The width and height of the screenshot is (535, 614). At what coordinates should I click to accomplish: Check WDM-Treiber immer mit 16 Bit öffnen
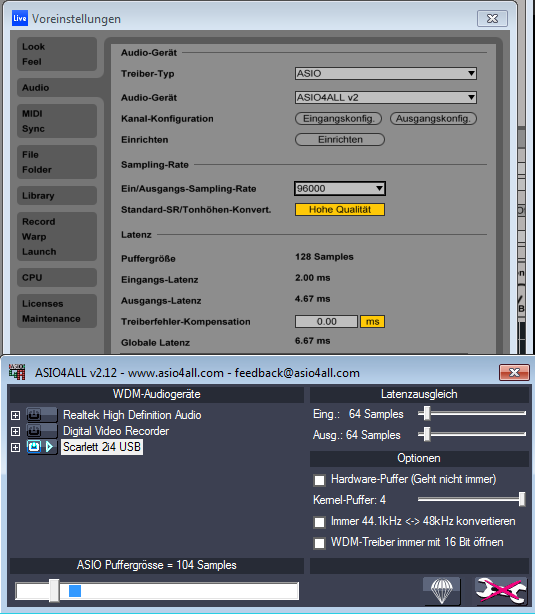(319, 543)
